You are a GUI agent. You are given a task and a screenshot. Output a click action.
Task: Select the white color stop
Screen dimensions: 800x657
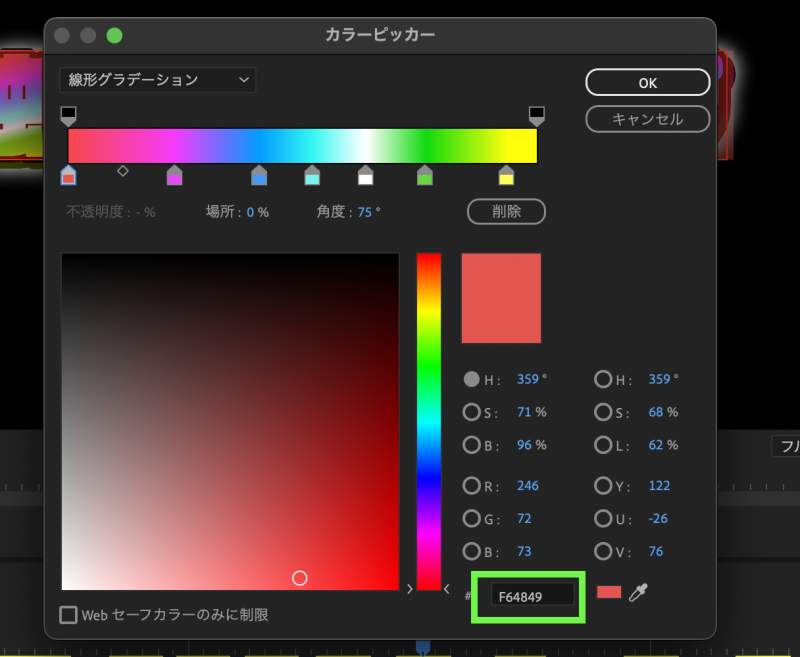pos(366,177)
